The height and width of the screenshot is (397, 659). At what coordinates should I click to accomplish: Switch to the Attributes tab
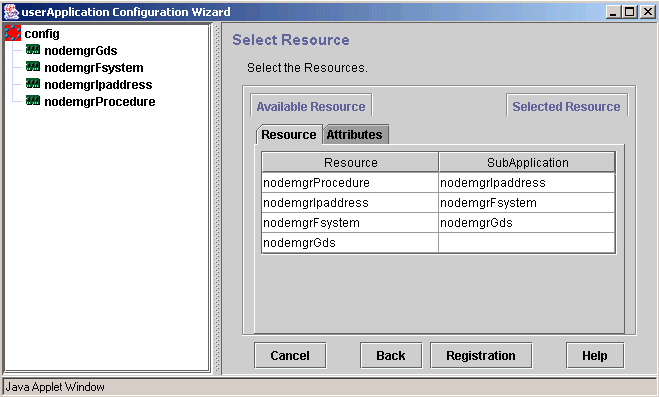(x=355, y=134)
